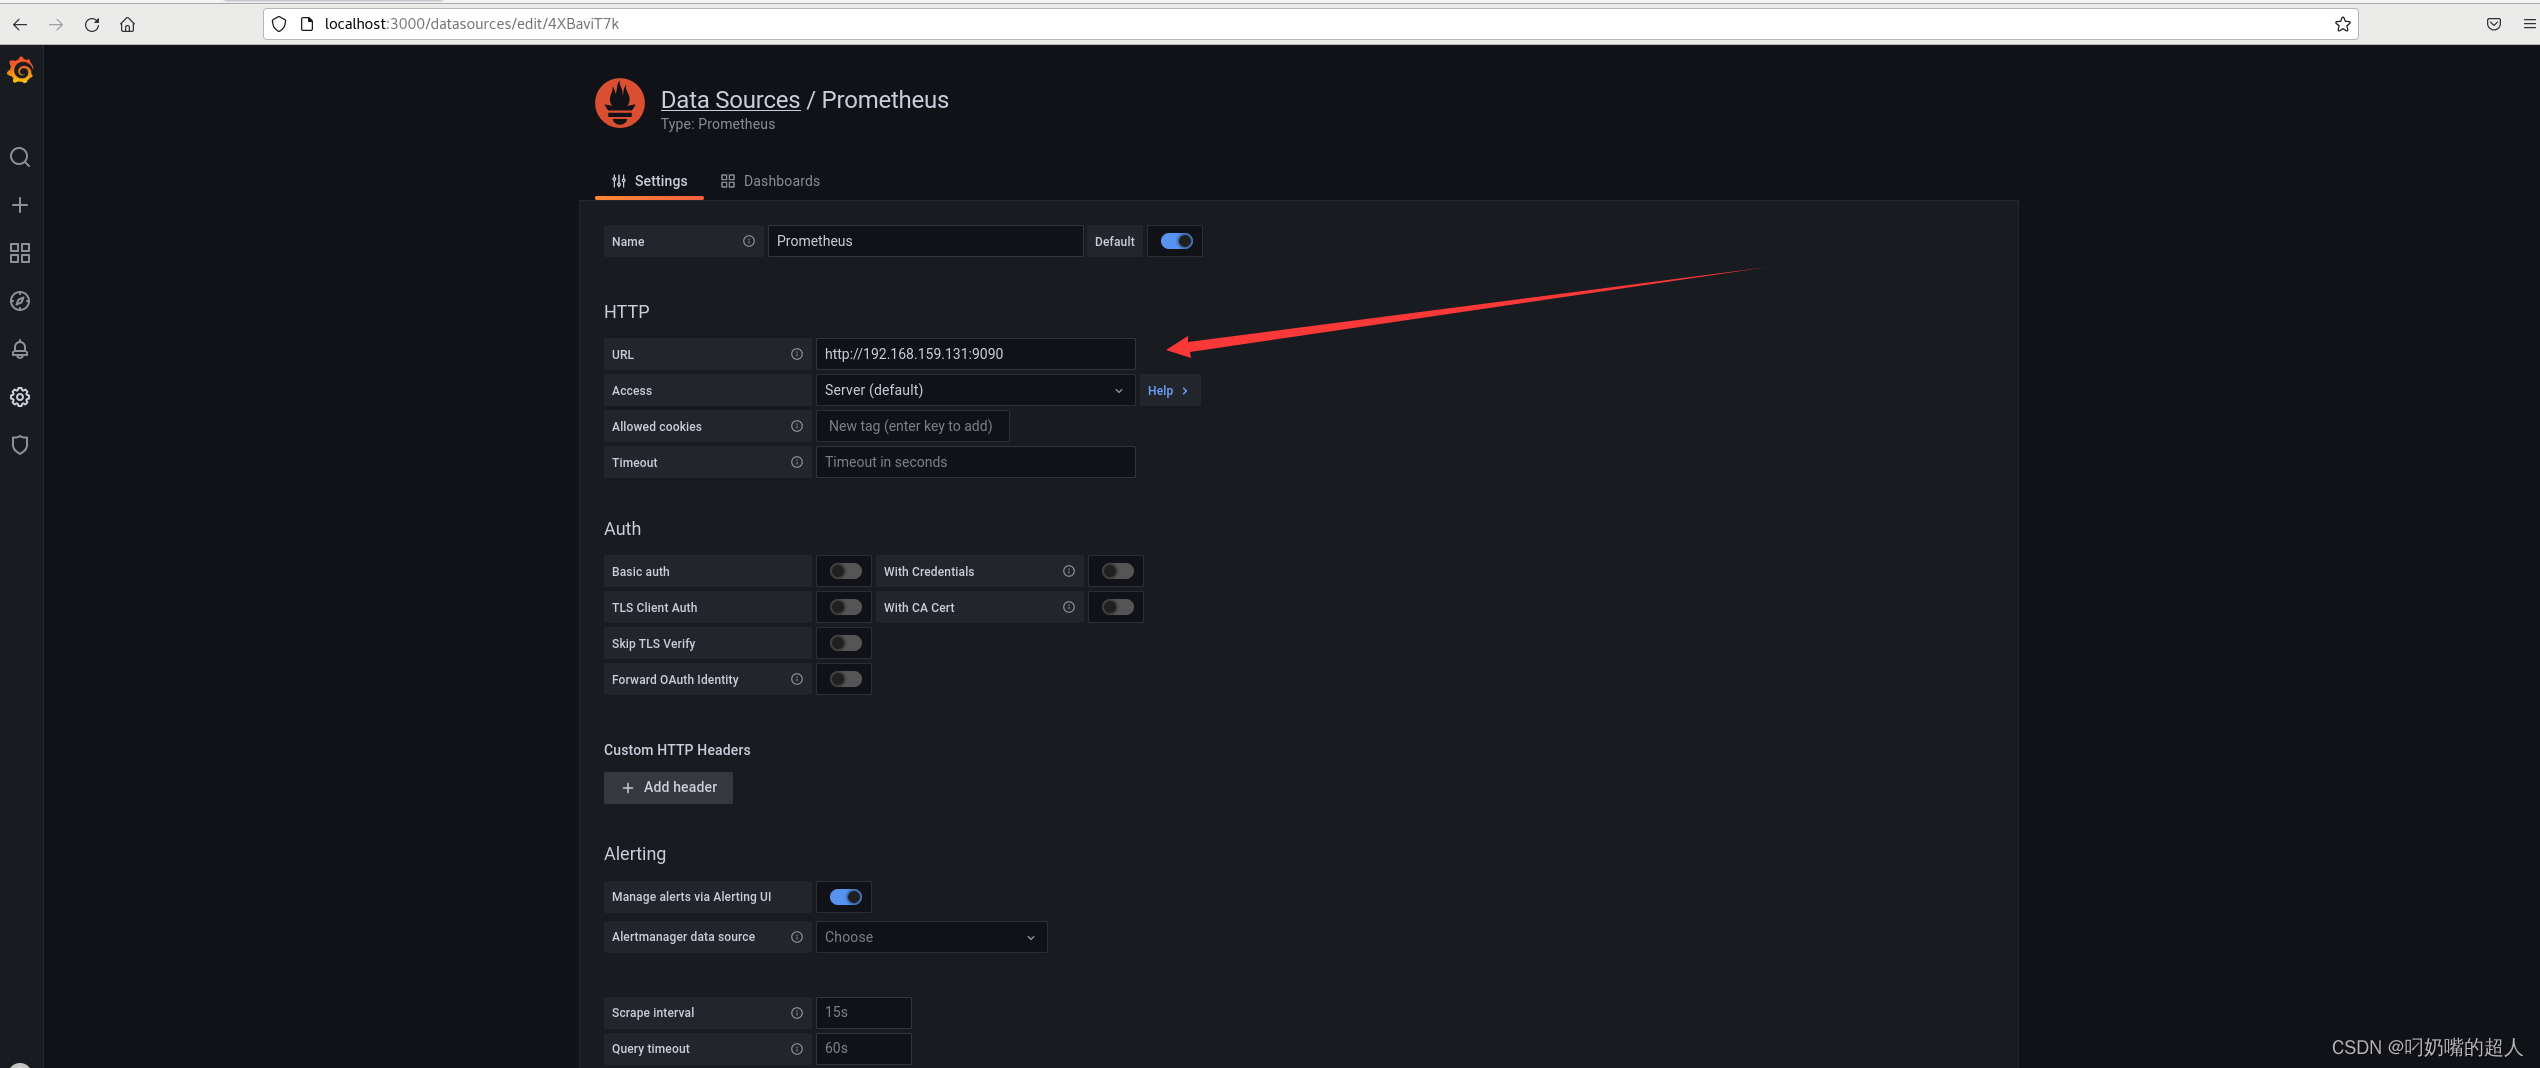2540x1068 pixels.
Task: Click the browser back arrow
Action: click(x=20, y=24)
